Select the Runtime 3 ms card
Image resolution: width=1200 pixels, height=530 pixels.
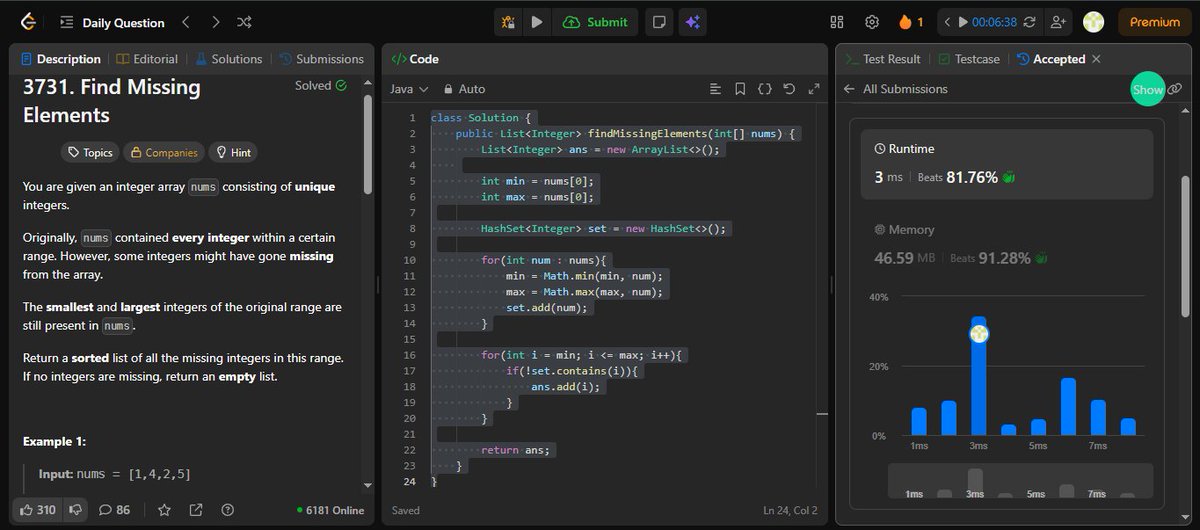pos(1007,164)
